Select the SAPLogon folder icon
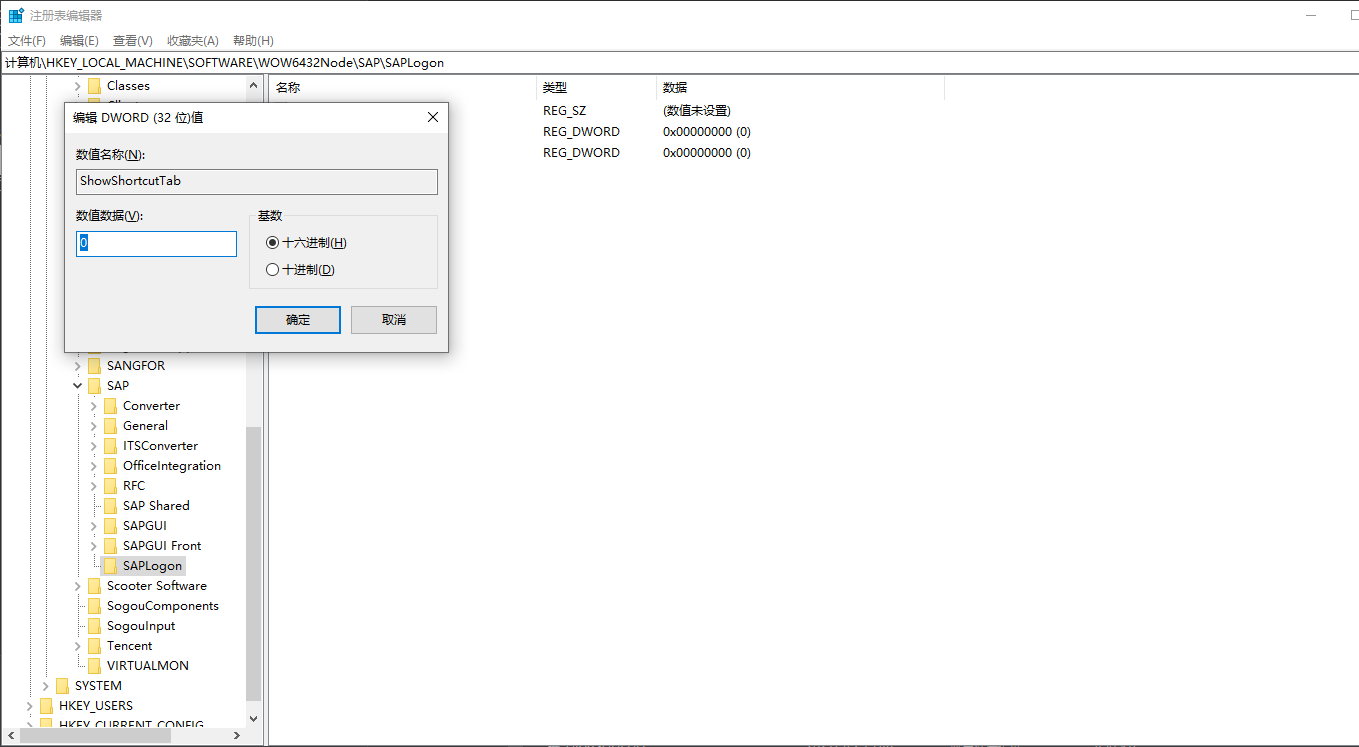 110,565
